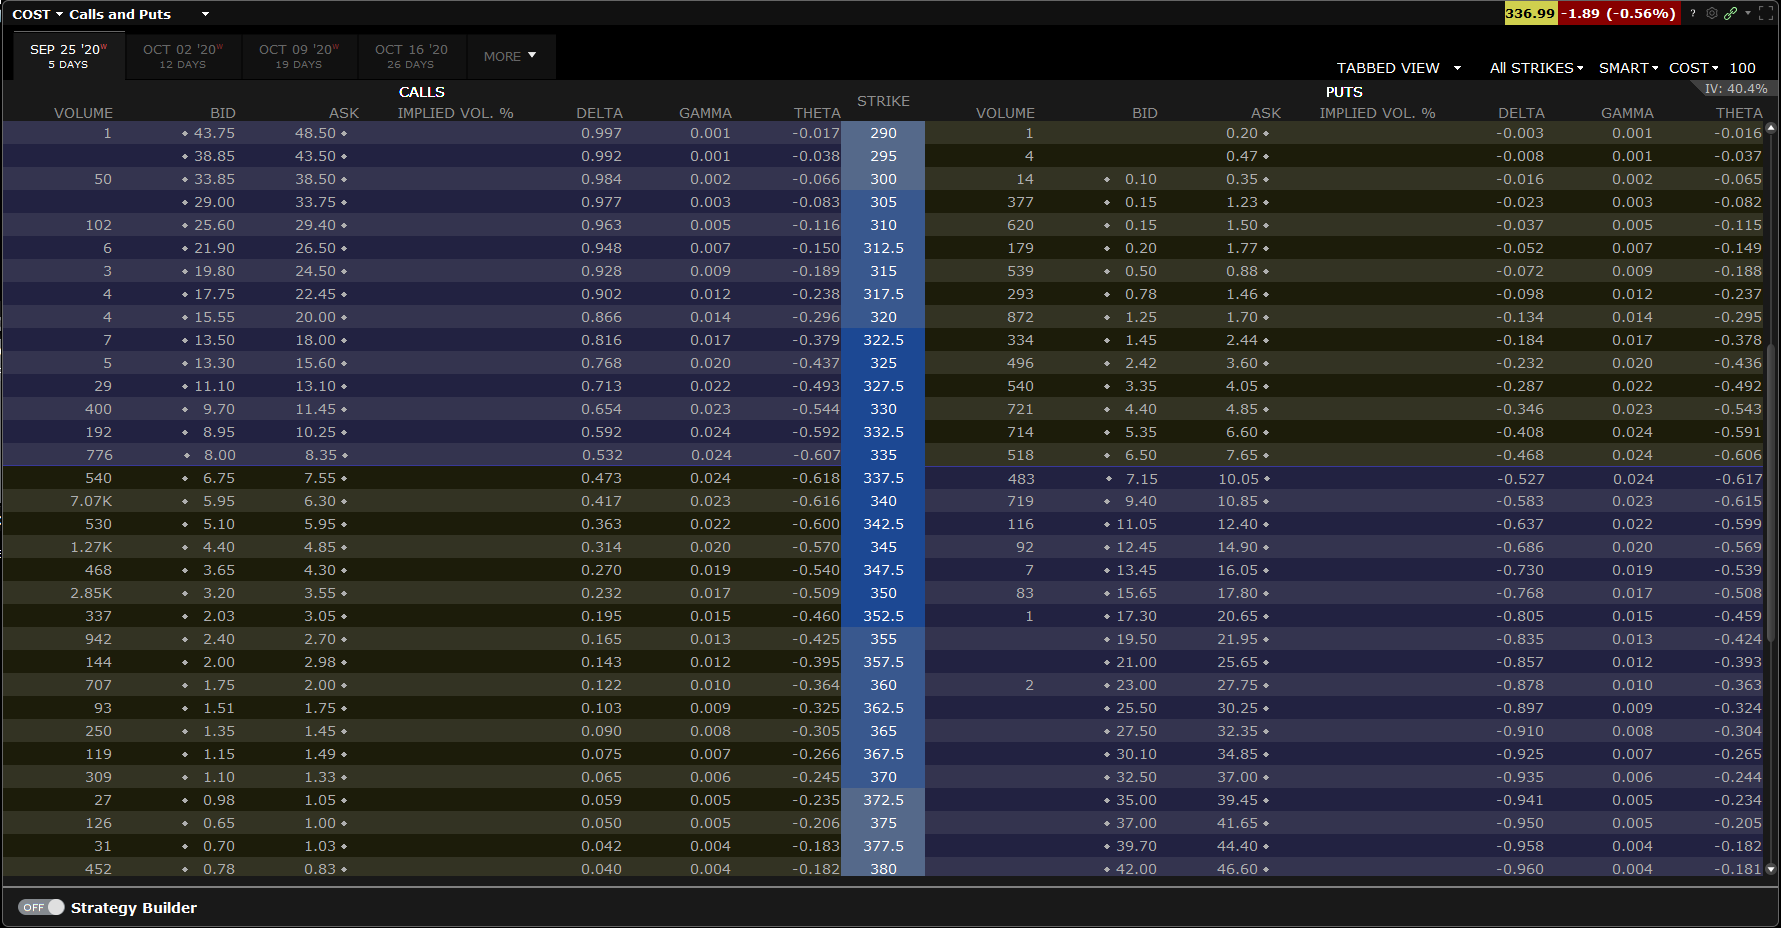Open the TABBED VIEW dropdown
The height and width of the screenshot is (928, 1781).
(x=1399, y=68)
